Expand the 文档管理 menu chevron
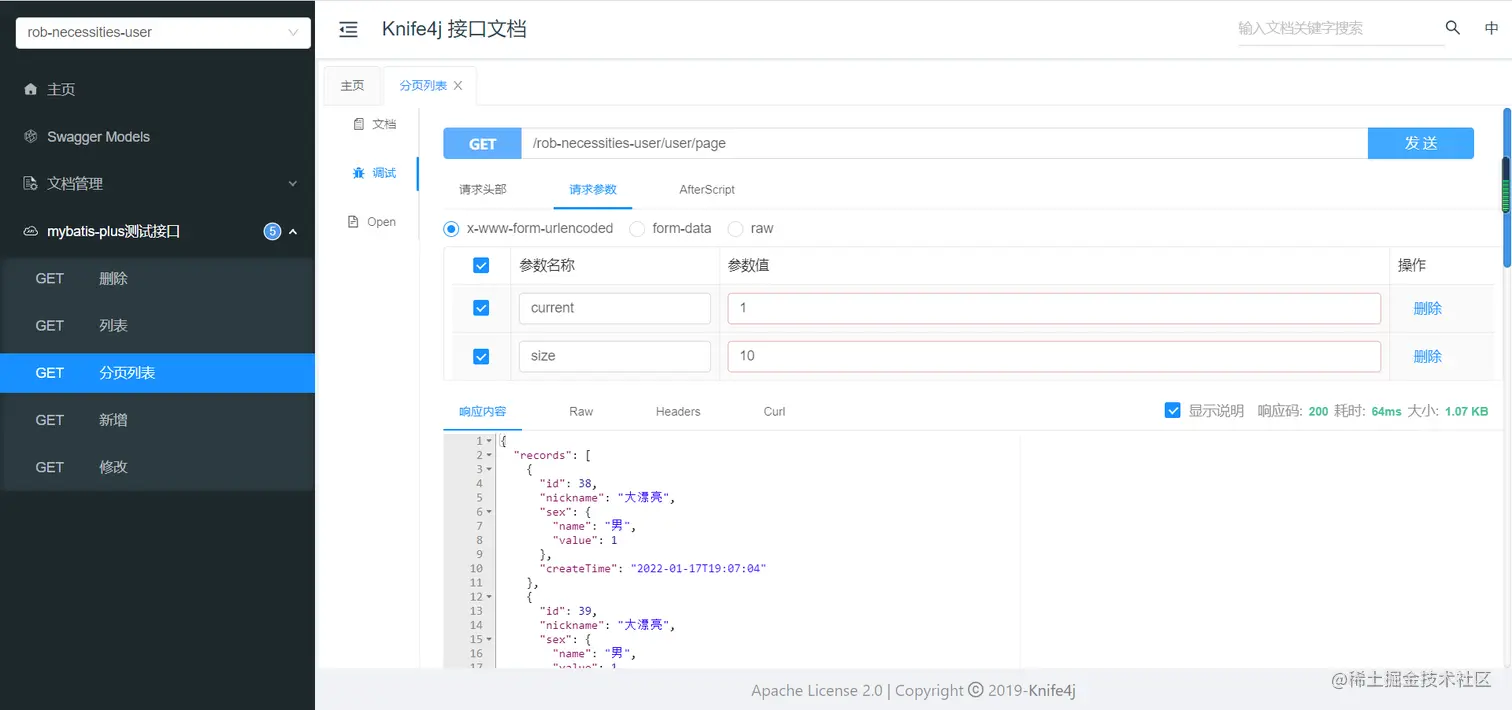 point(293,184)
